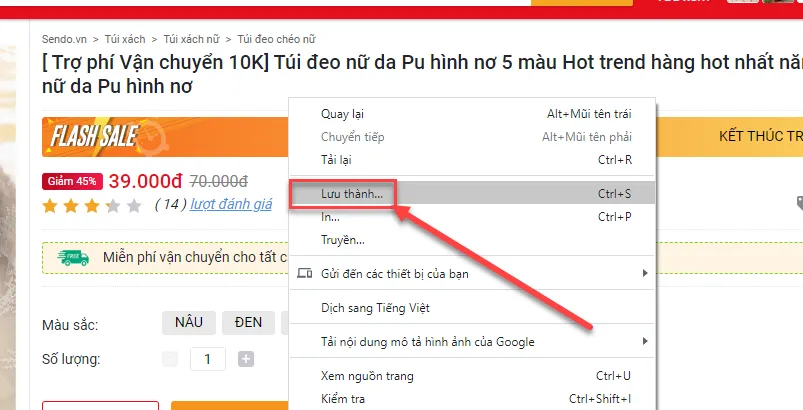Image resolution: width=803 pixels, height=410 pixels.
Task: Decrease quantity with the minus button
Action: pyautogui.click(x=170, y=359)
